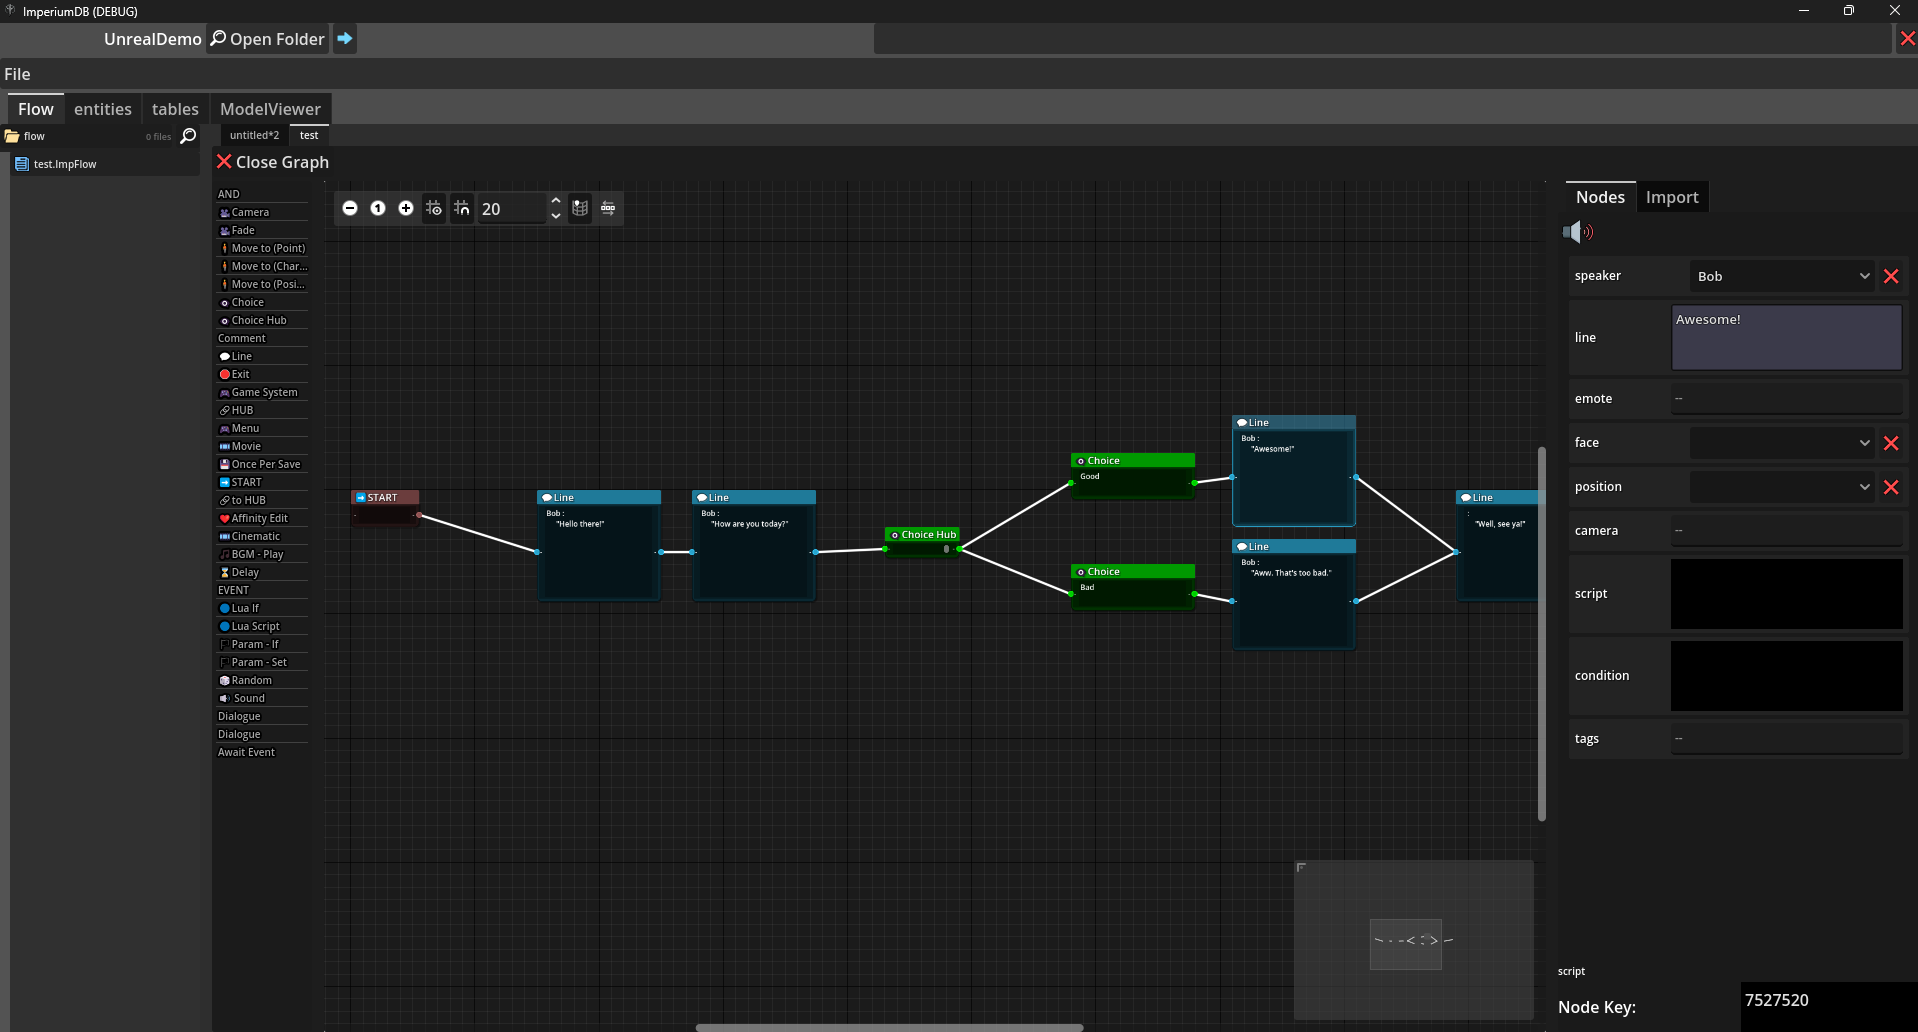Edit the line text box with Awesome!

(x=1786, y=338)
